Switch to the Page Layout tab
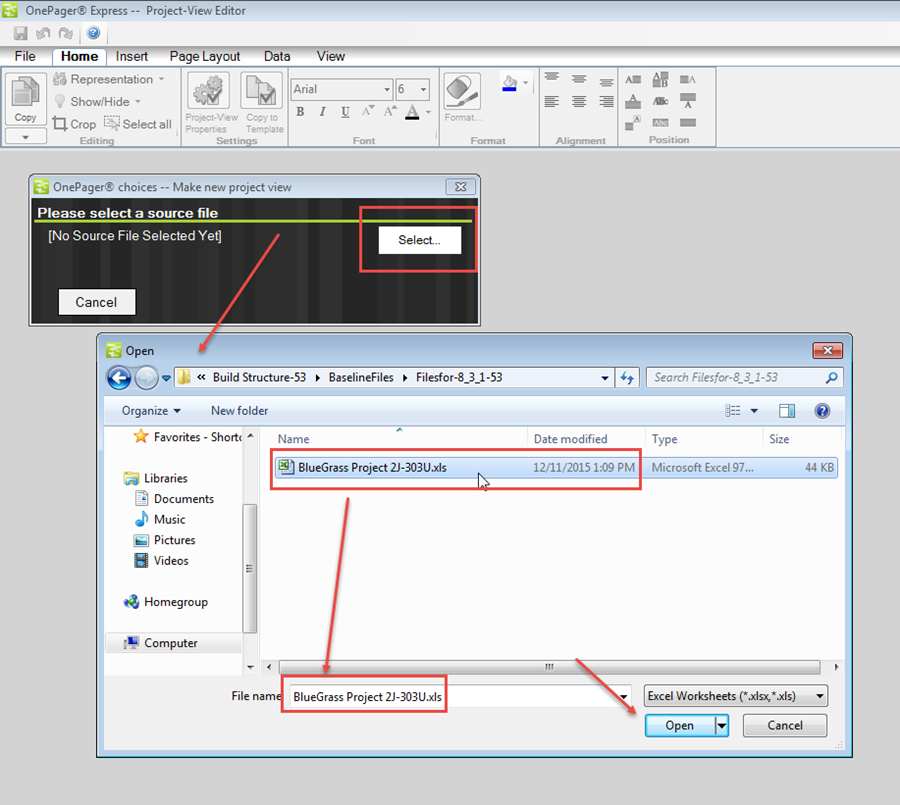This screenshot has width=900, height=805. [x=204, y=56]
